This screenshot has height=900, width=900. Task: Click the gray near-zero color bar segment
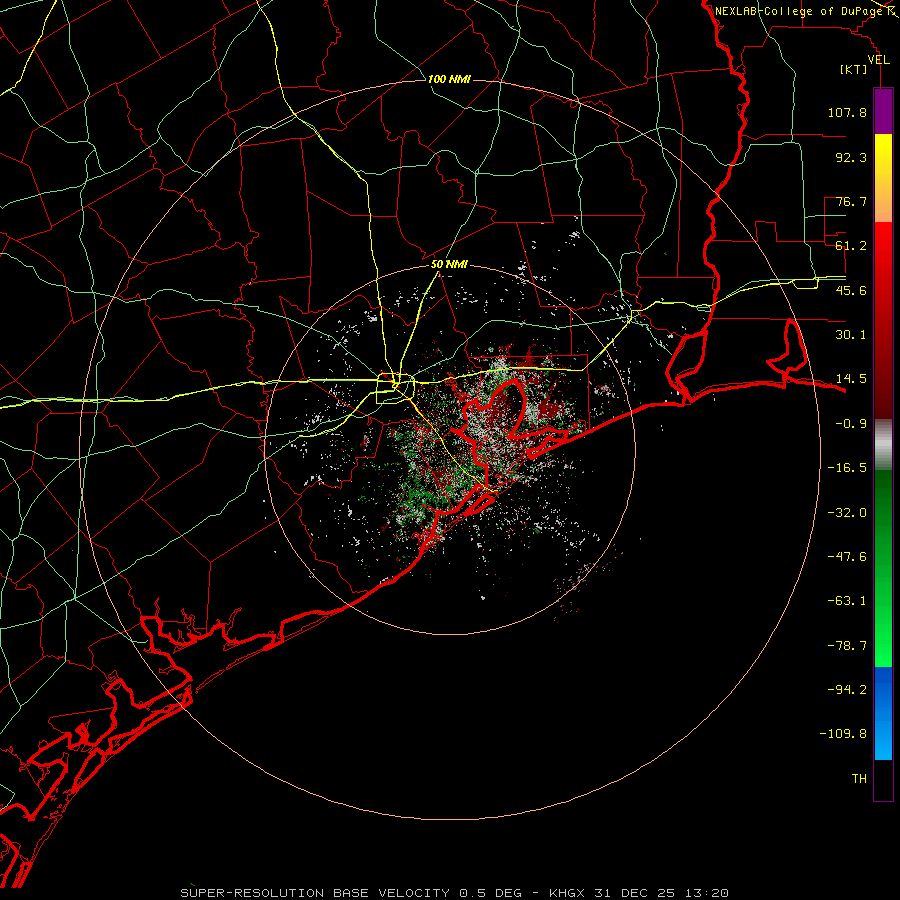point(883,445)
